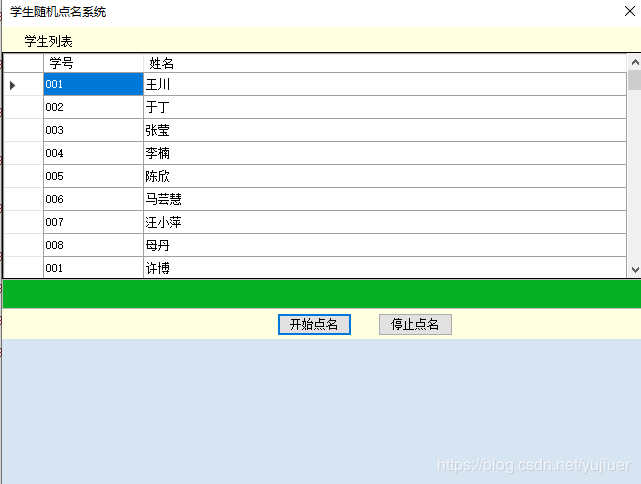Open the 学生列表 menu item
The image size is (641, 484).
pos(48,41)
